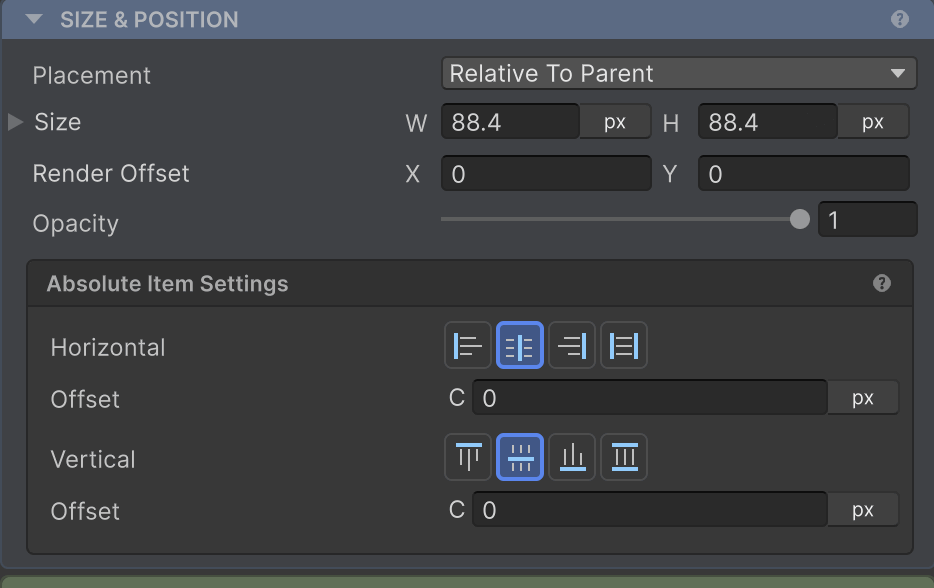The height and width of the screenshot is (588, 934).
Task: Expand the Size row options
Action: [x=15, y=122]
